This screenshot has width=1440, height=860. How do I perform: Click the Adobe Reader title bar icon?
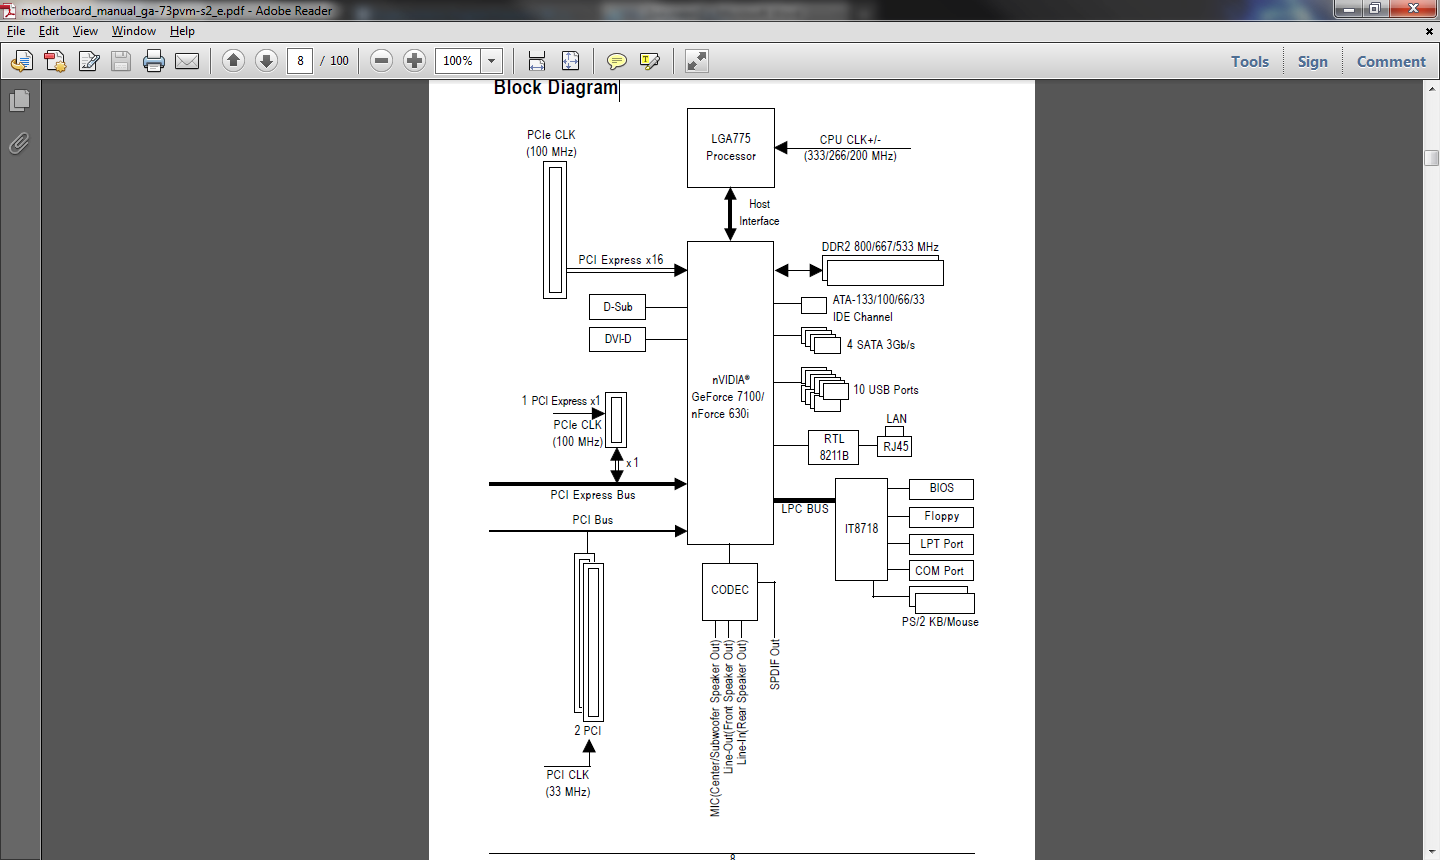tap(10, 10)
